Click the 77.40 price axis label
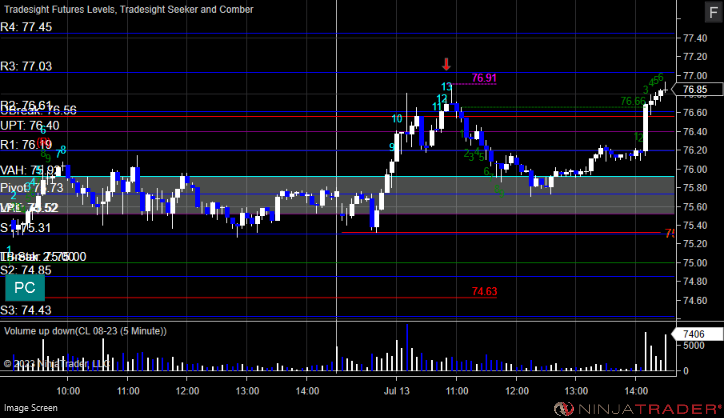 tap(695, 38)
